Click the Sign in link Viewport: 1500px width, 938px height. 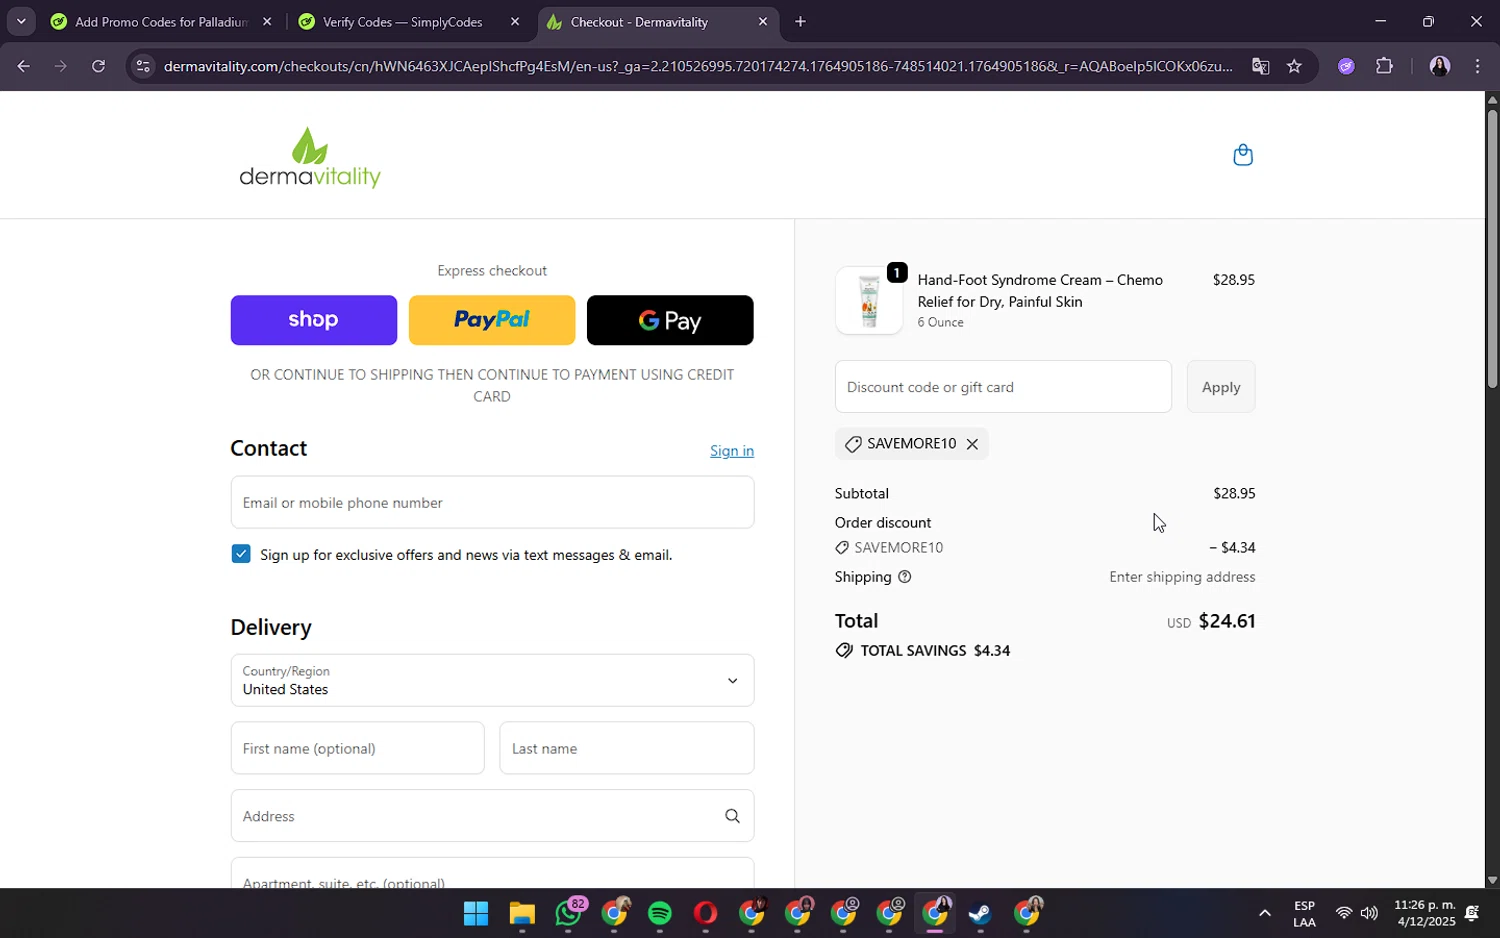tap(732, 451)
